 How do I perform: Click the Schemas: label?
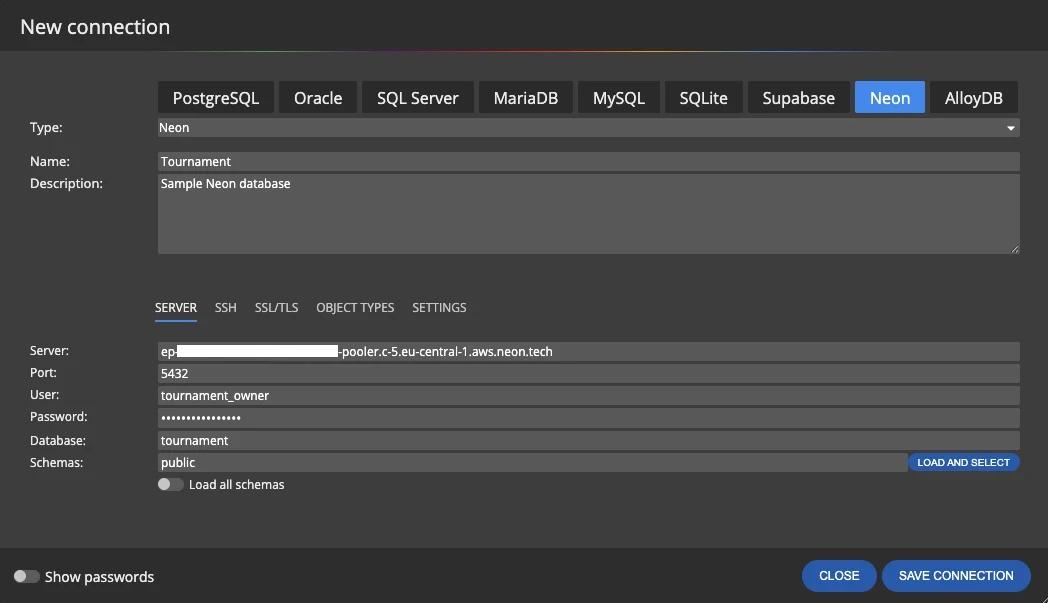click(x=56, y=463)
